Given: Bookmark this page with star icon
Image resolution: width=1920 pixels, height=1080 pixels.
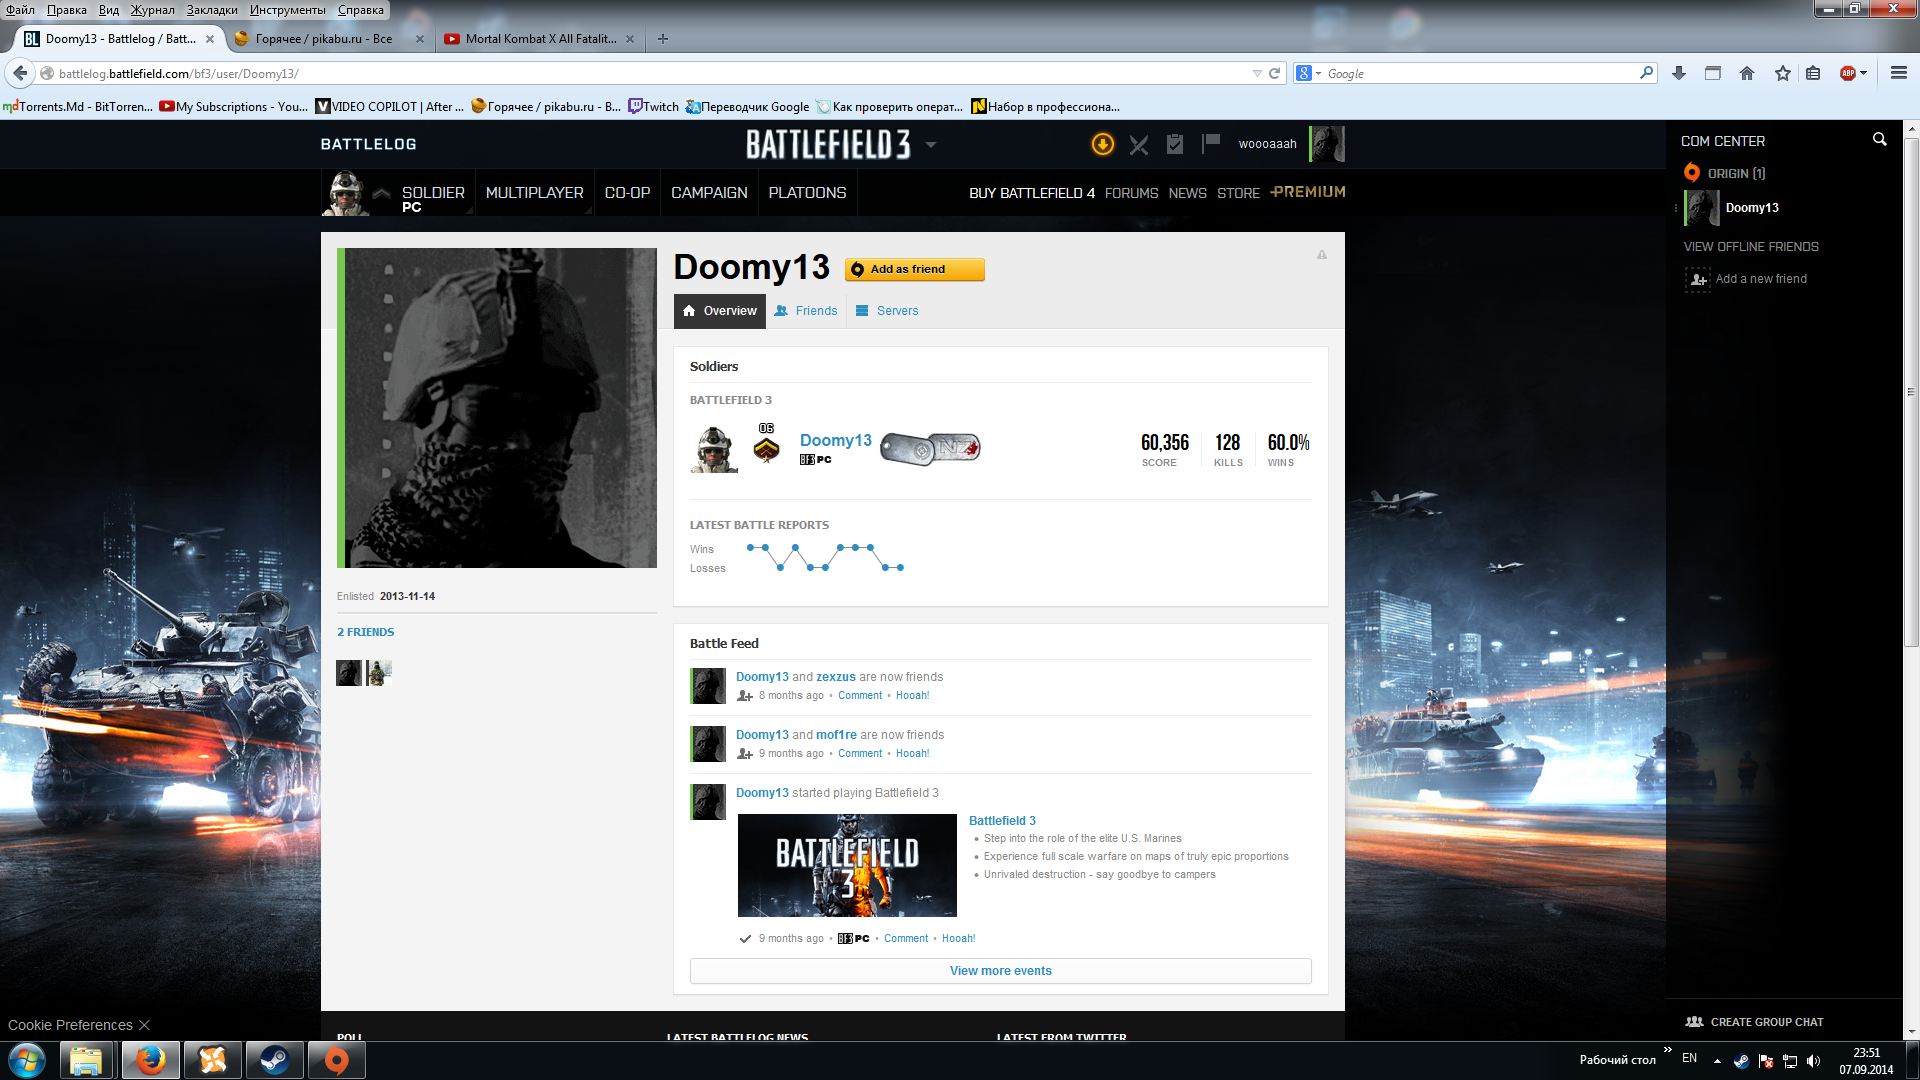Looking at the screenshot, I should coord(1782,73).
